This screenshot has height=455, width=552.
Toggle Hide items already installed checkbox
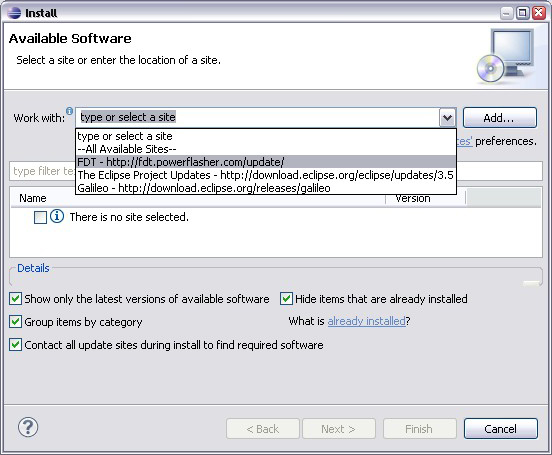[x=286, y=299]
